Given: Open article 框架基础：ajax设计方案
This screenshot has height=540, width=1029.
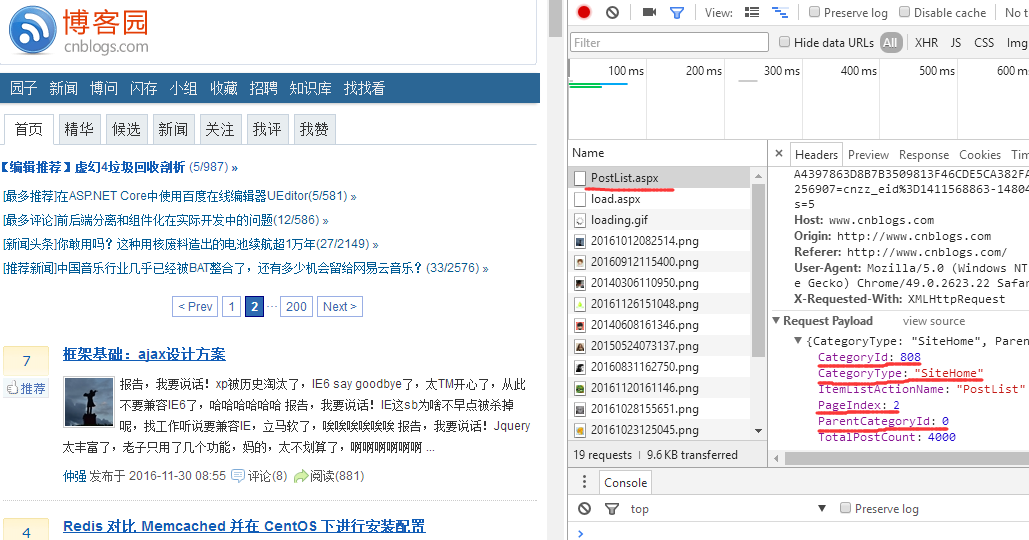Looking at the screenshot, I should (144, 354).
